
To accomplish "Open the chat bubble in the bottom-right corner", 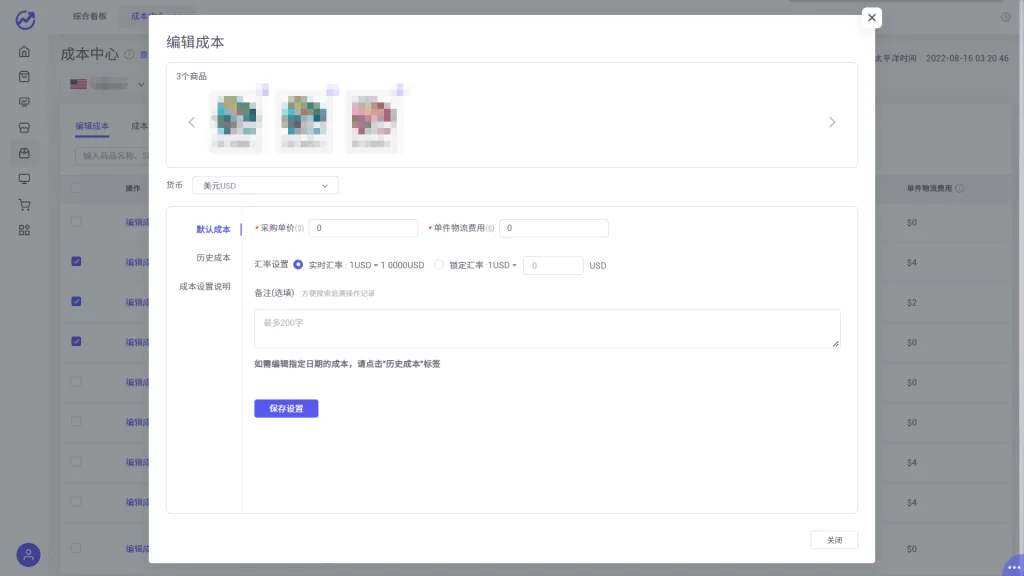I will click(1014, 566).
